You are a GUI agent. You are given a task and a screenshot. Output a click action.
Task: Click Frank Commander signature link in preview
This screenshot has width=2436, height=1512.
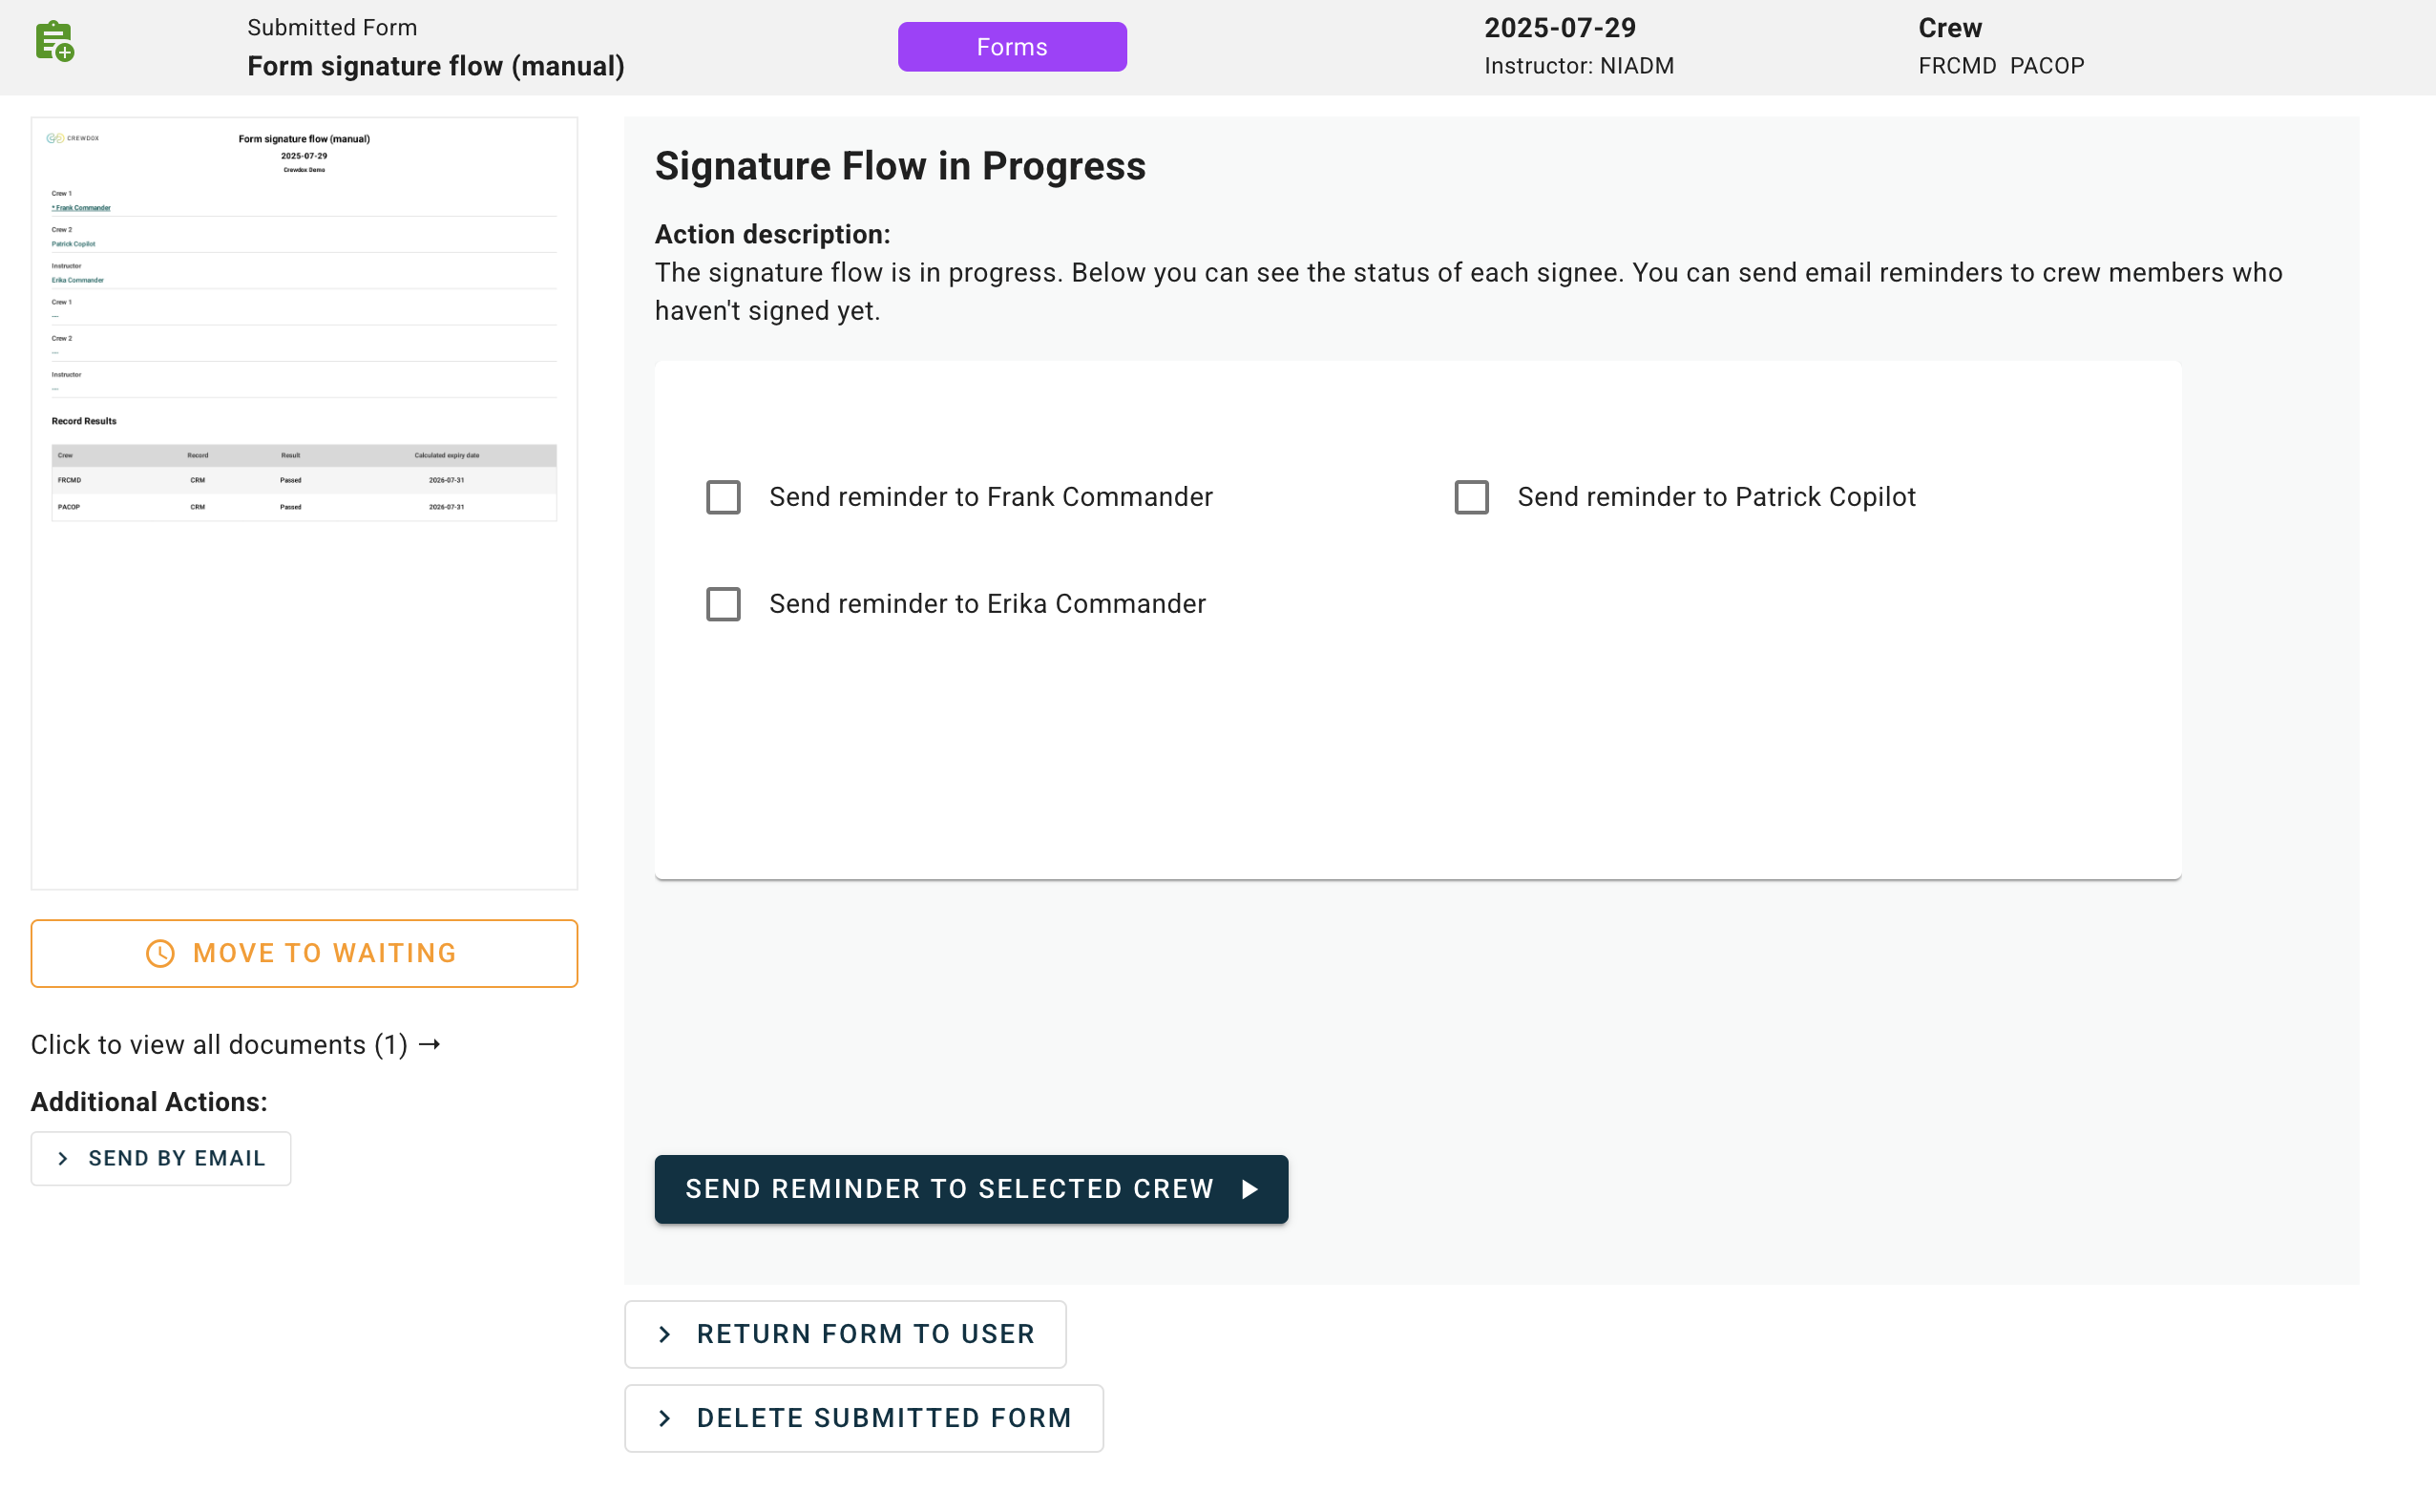click(82, 208)
